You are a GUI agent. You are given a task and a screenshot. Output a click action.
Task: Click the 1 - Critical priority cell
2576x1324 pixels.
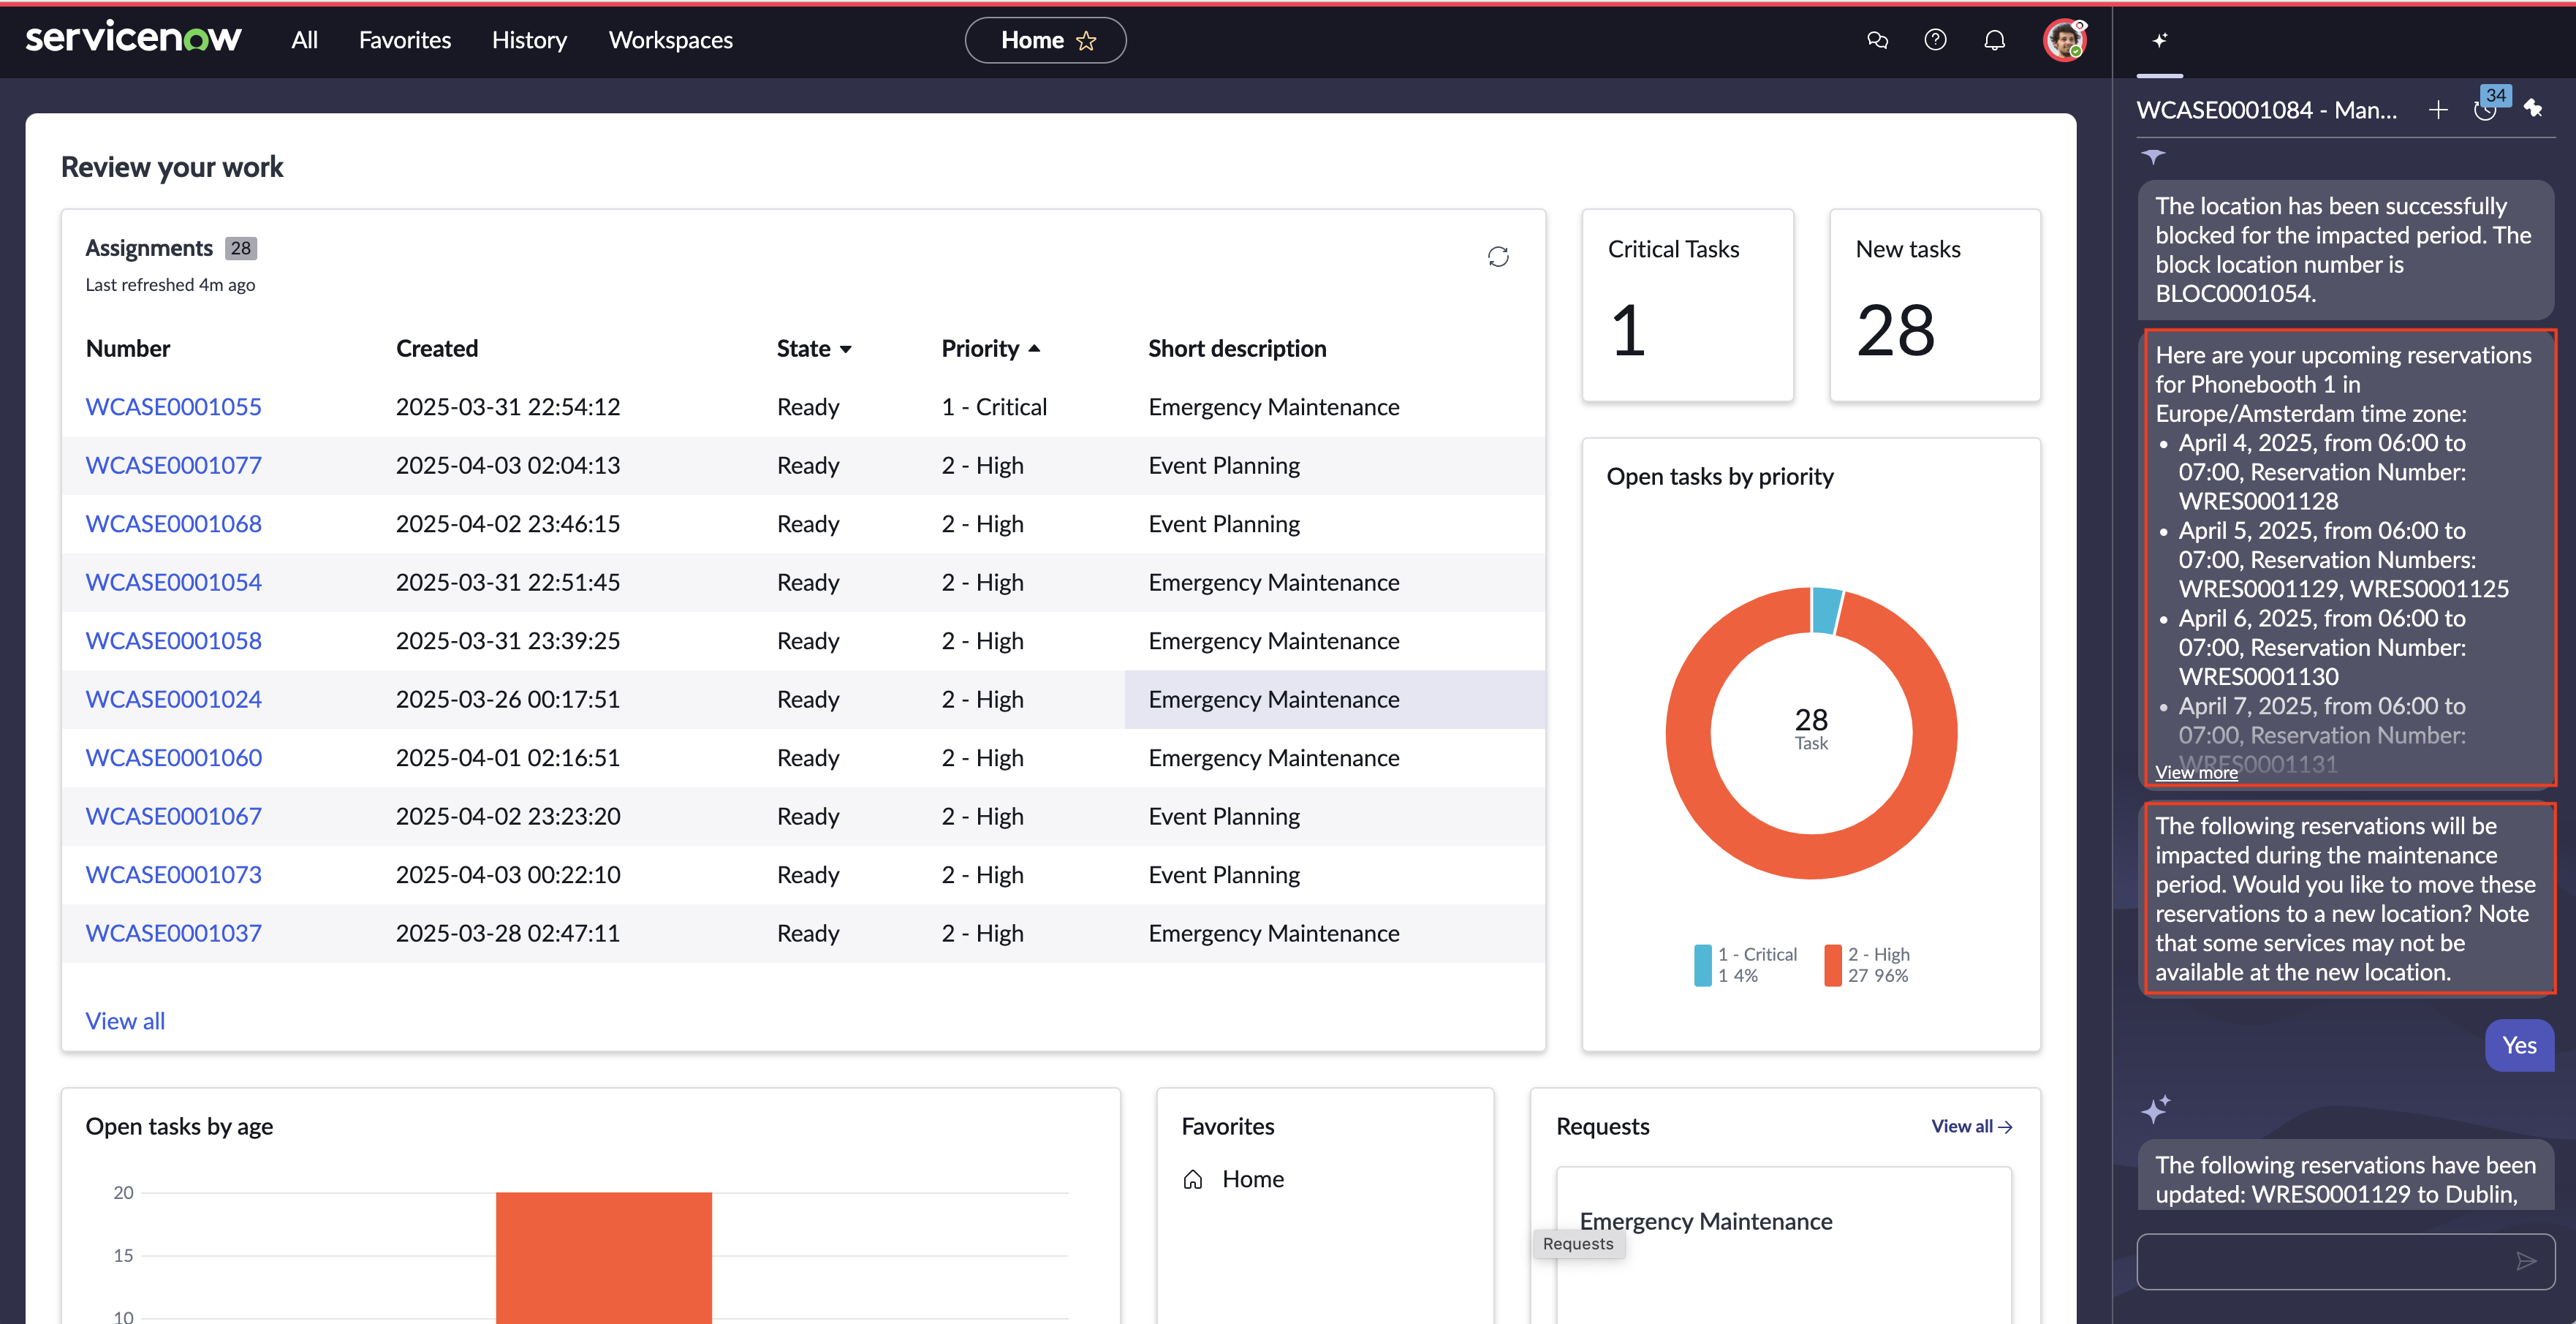coord(994,407)
